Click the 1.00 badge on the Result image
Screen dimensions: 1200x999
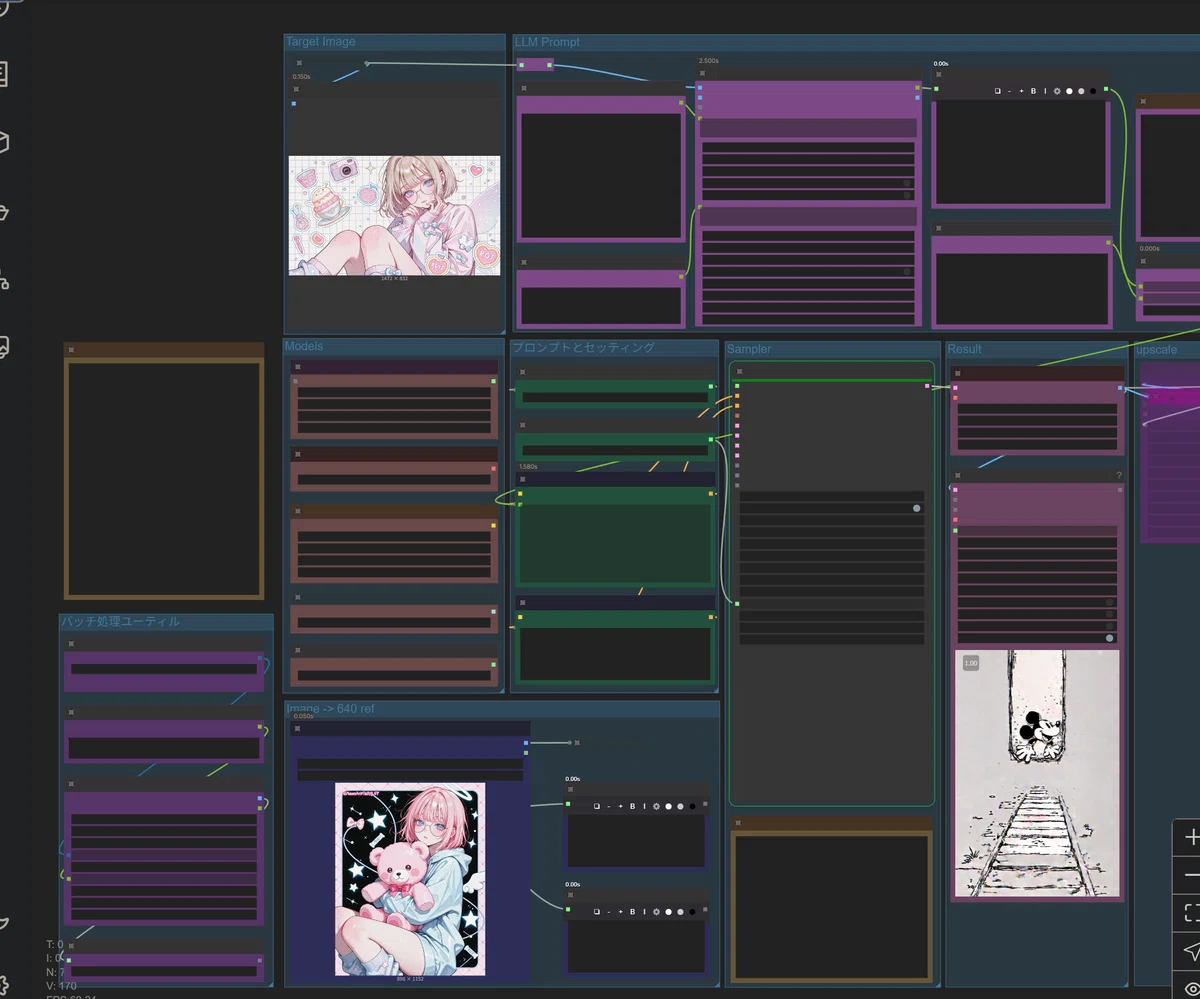pyautogui.click(x=971, y=663)
